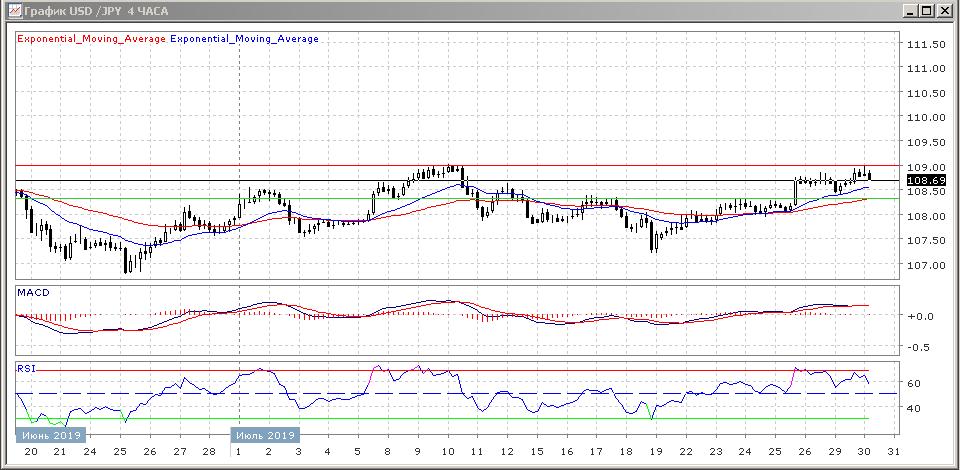Minimize the USD/JPY chart window
The height and width of the screenshot is (470, 960).
[911, 11]
